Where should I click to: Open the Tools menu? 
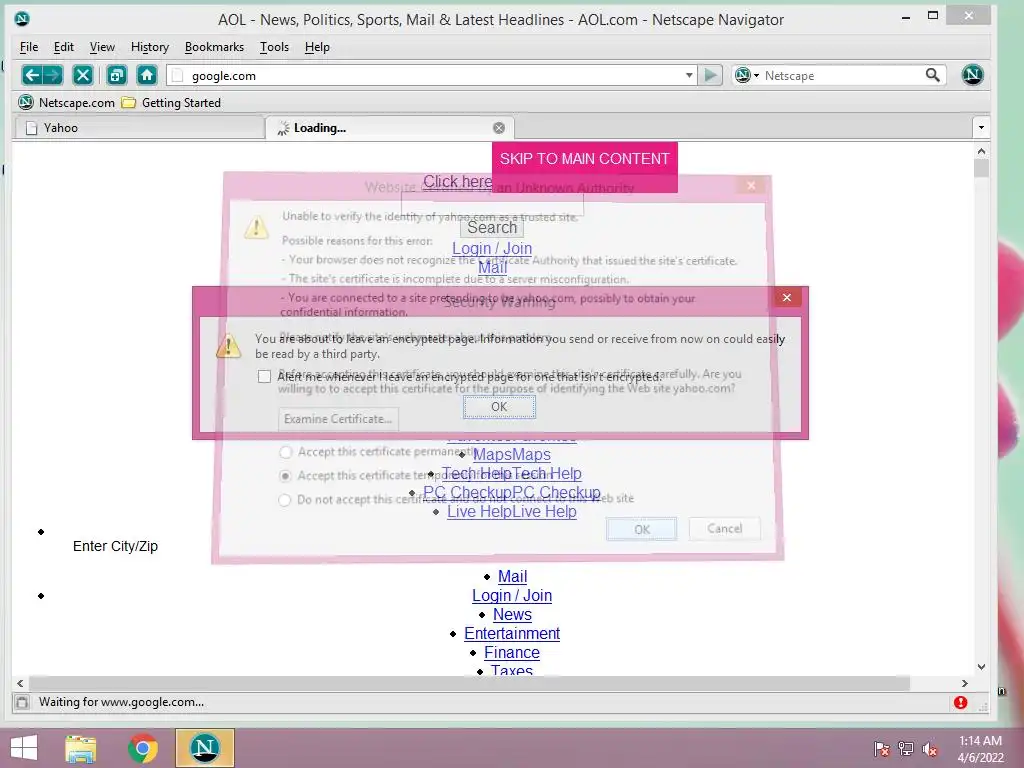click(x=274, y=47)
